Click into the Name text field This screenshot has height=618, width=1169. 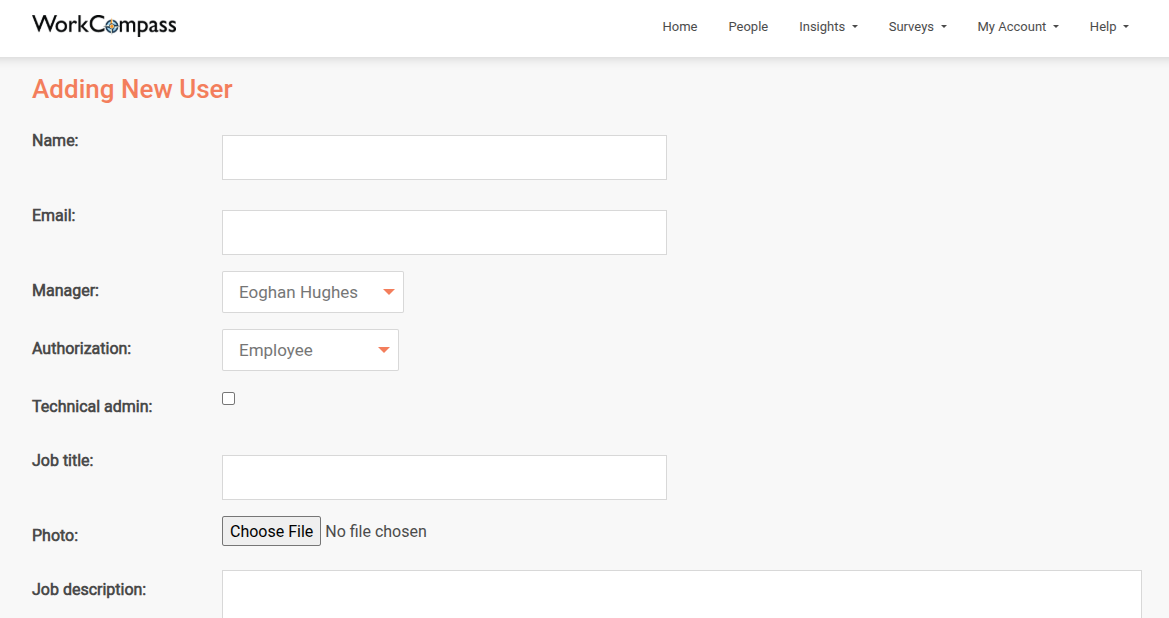point(444,158)
